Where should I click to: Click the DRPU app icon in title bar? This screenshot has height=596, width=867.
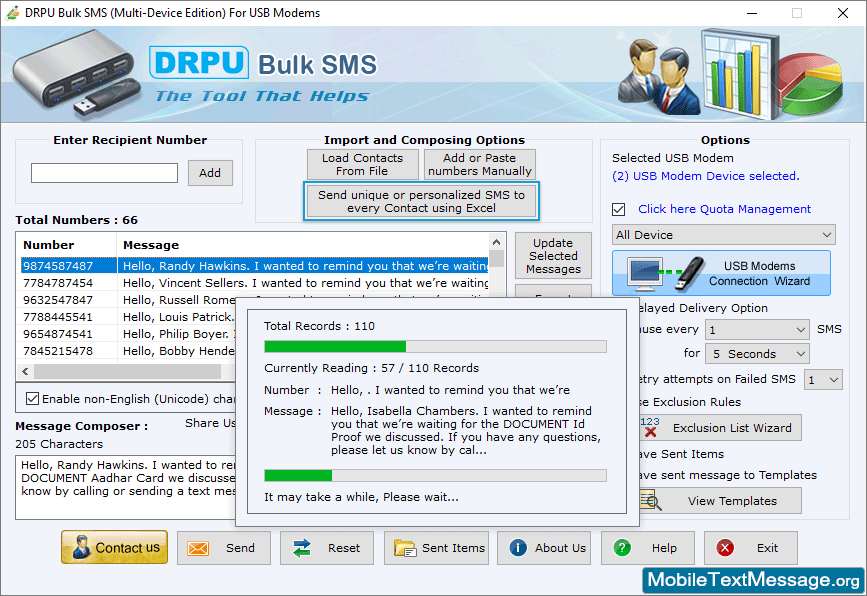tap(12, 13)
